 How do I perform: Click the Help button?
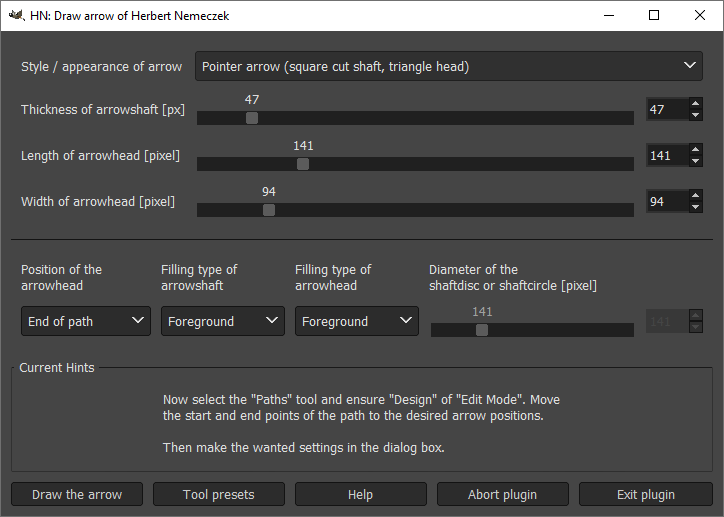click(x=361, y=494)
